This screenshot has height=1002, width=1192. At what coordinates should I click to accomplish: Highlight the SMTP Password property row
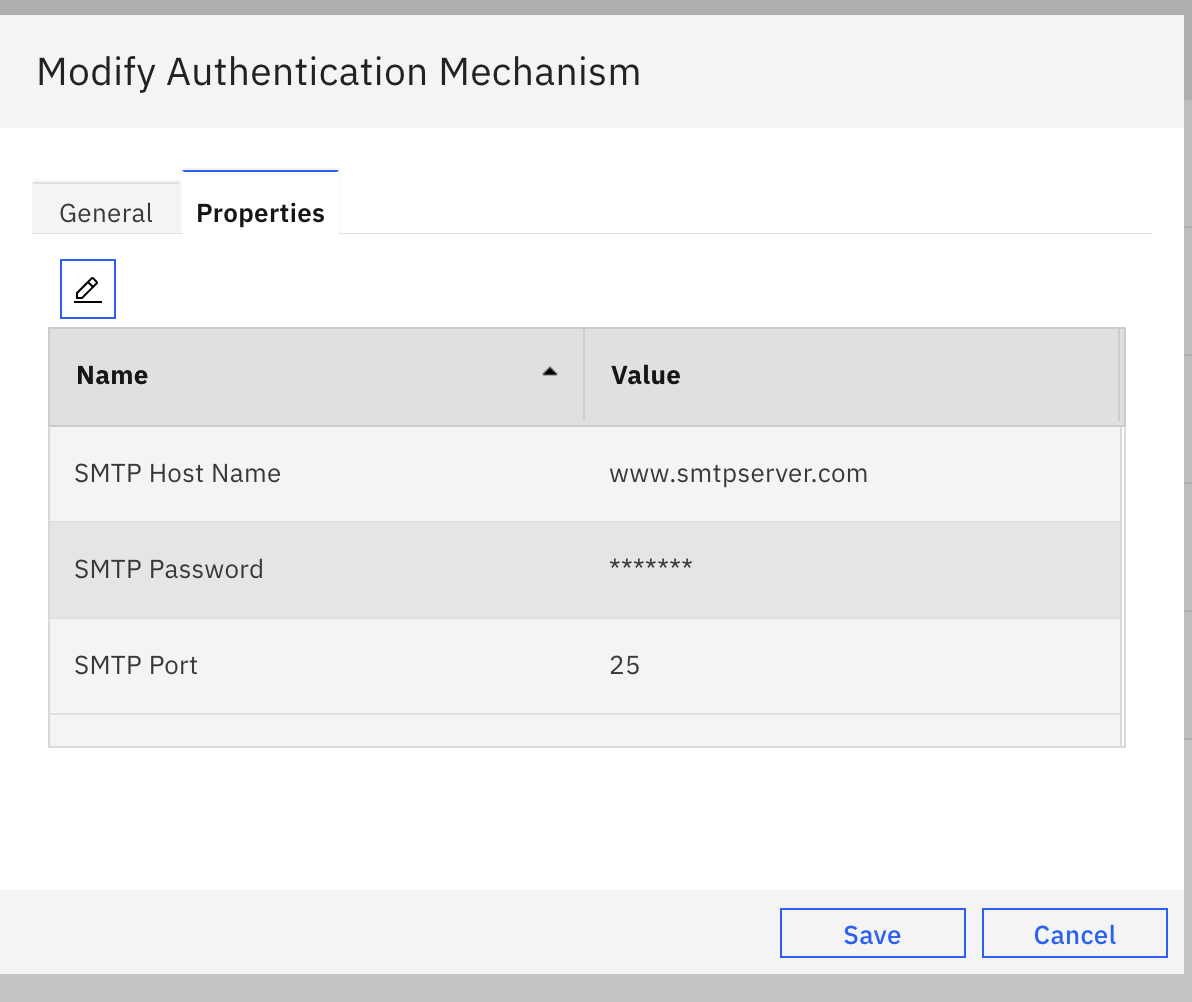click(169, 569)
